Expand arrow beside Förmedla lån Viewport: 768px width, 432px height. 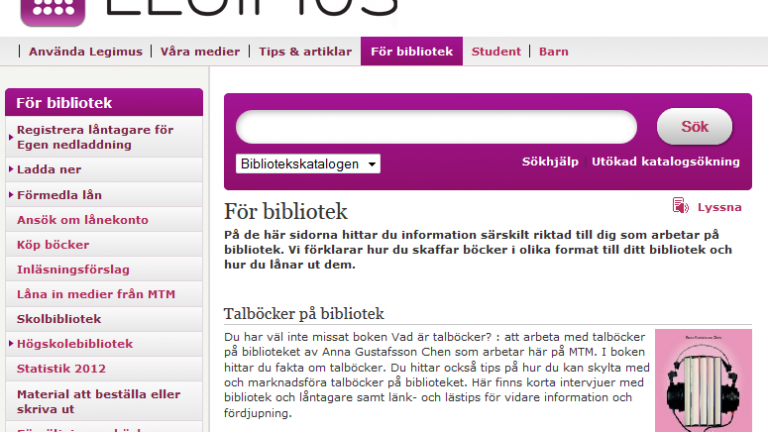tap(11, 194)
